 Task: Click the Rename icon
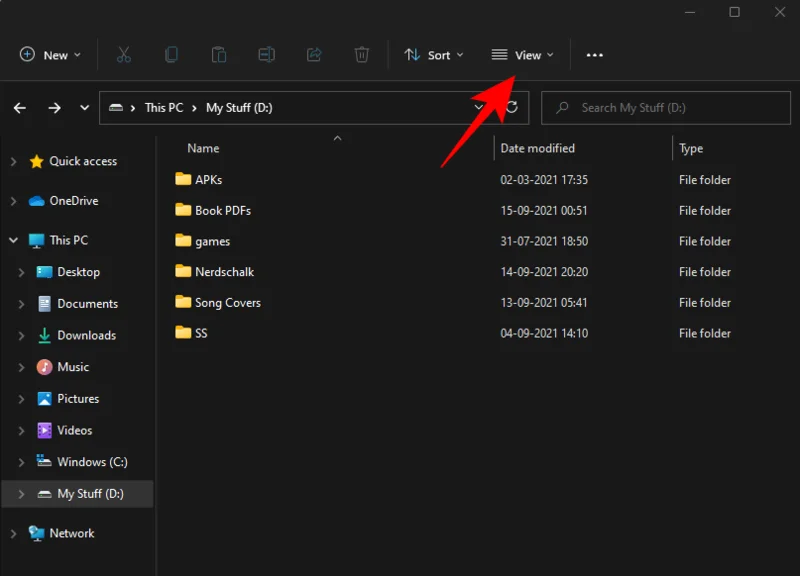tap(266, 55)
